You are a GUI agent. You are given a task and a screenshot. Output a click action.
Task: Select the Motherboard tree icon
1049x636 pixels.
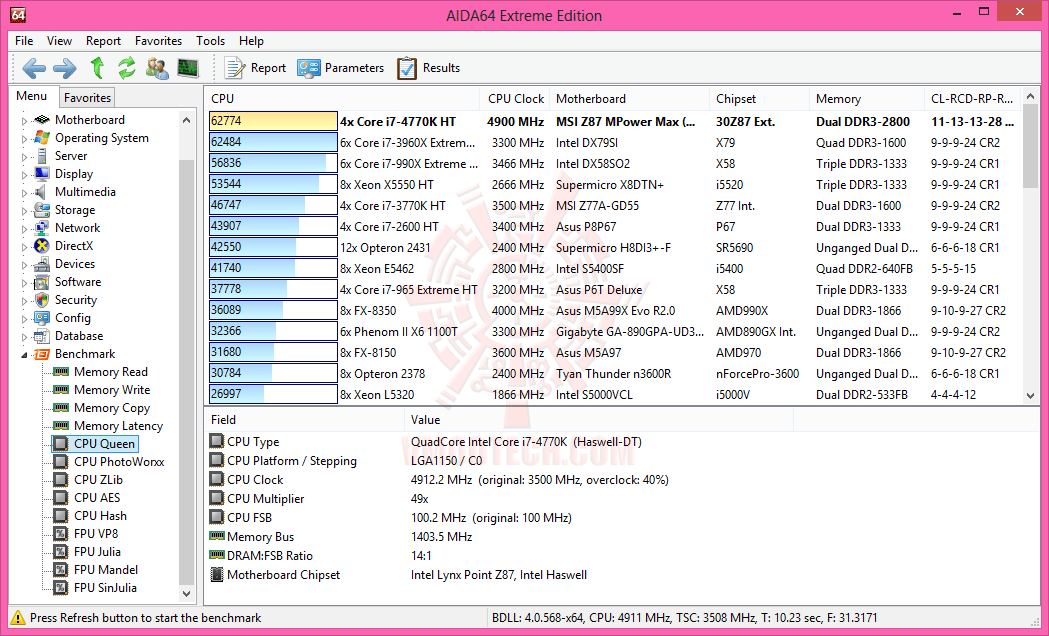(x=42, y=120)
